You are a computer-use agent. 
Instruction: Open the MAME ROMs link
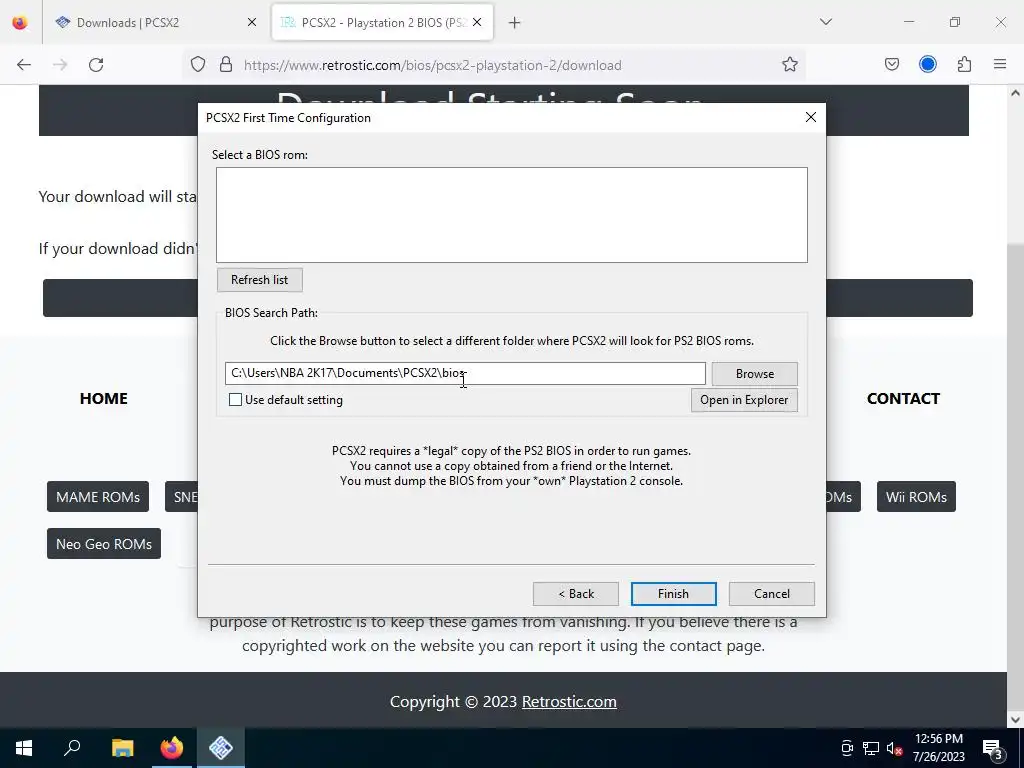[x=98, y=497]
